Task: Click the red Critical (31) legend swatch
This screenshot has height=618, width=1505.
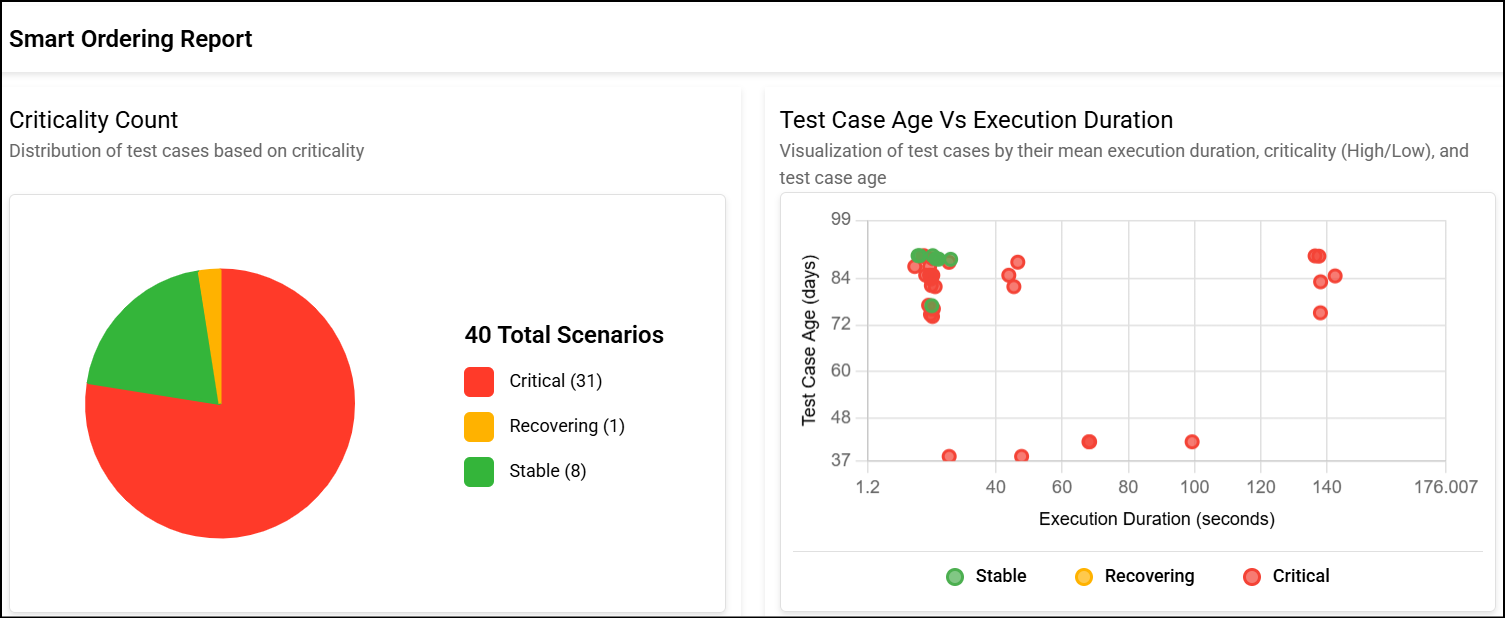Action: point(479,381)
